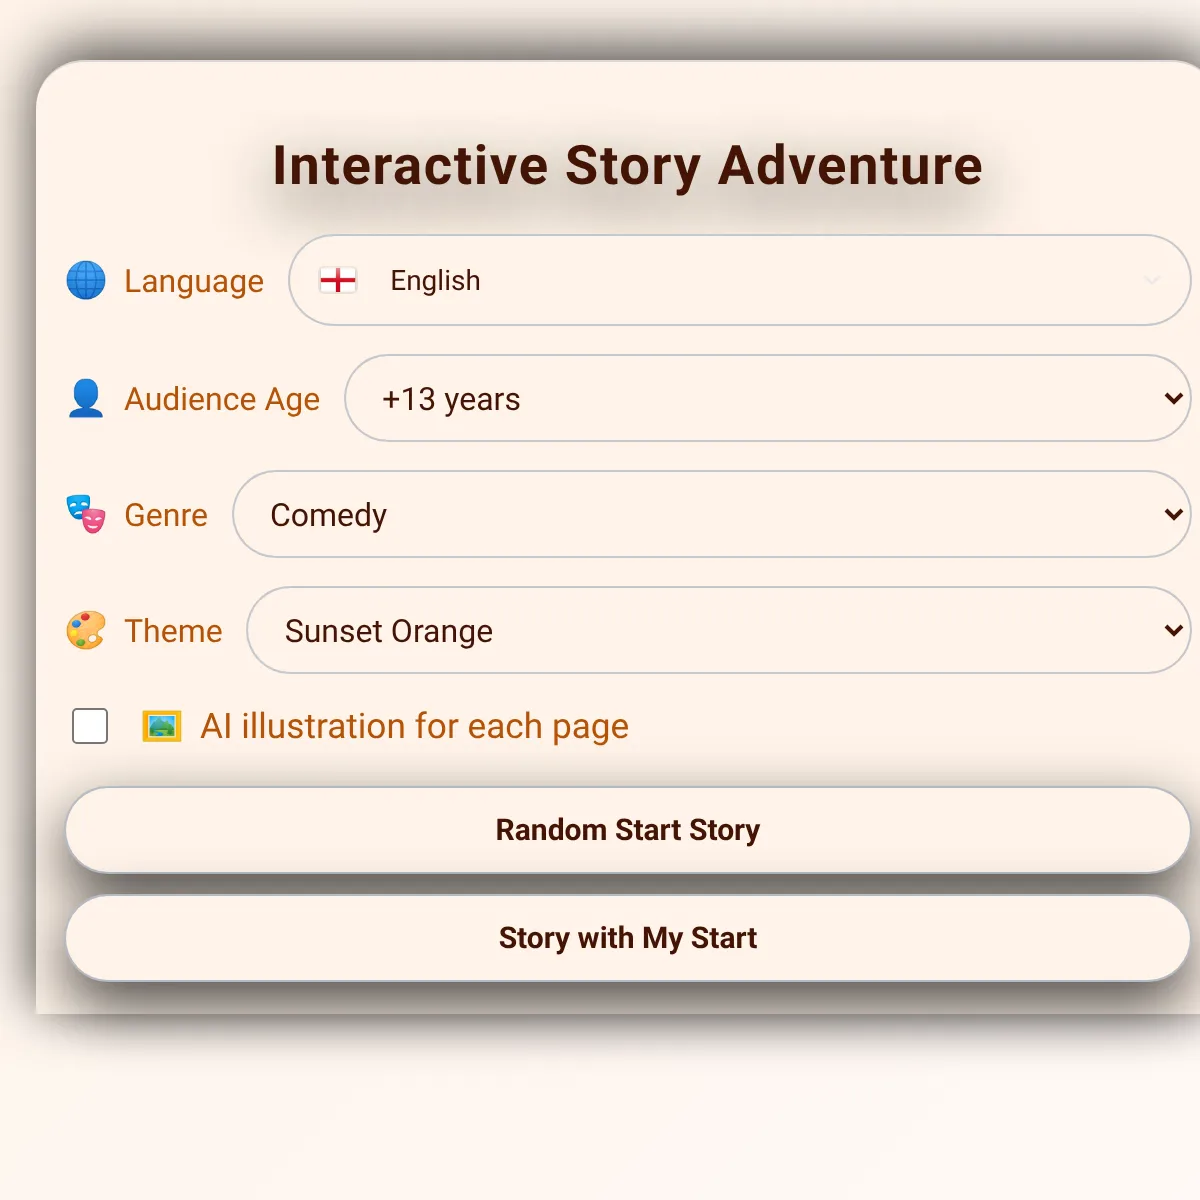Screen dimensions: 1200x1200
Task: Click the paint palette Theme icon
Action: coord(86,631)
